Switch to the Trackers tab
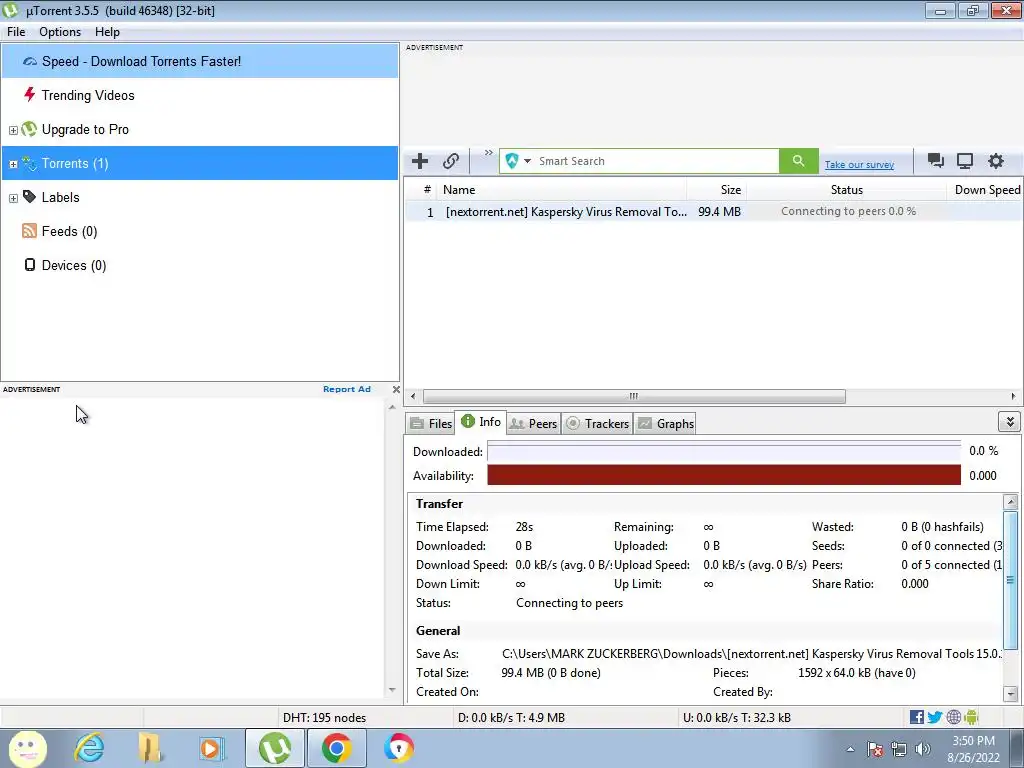1024x768 pixels. 597,423
